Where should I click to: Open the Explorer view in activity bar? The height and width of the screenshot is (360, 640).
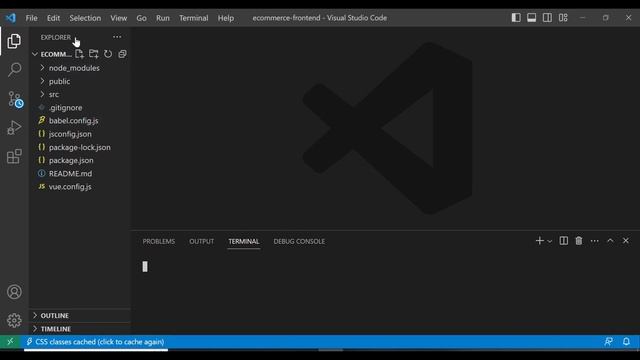click(14, 41)
